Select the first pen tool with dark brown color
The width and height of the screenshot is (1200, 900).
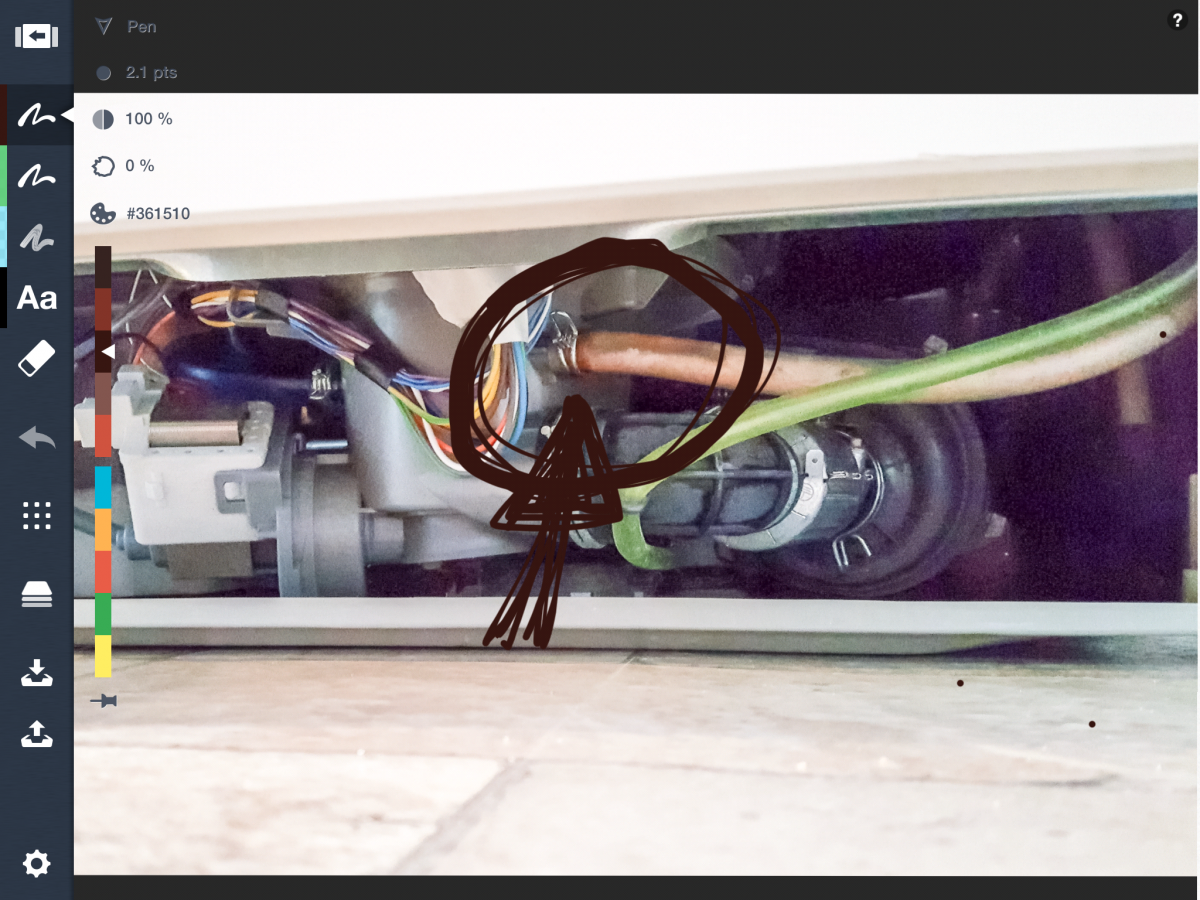point(36,116)
